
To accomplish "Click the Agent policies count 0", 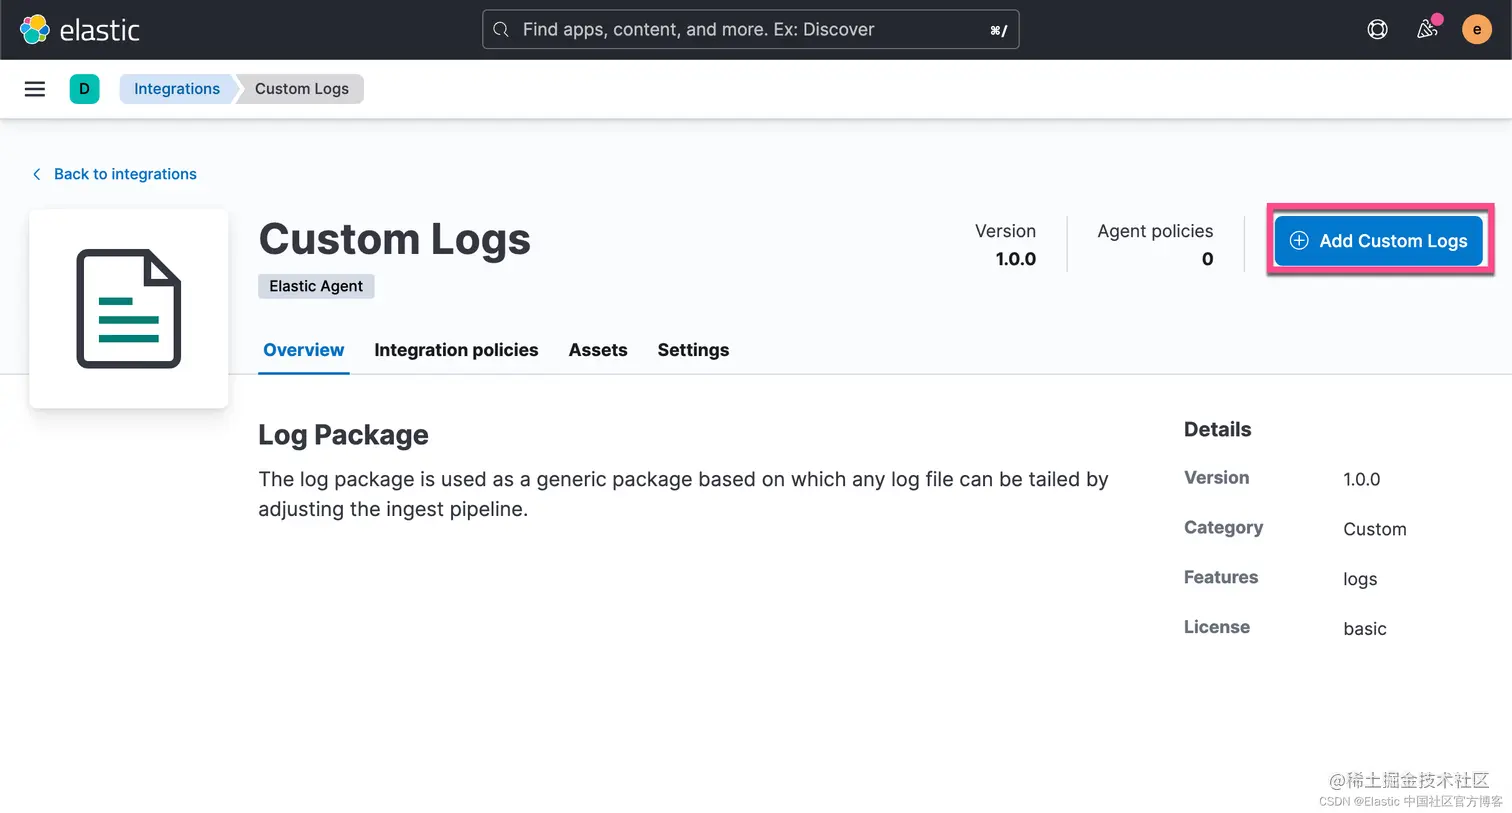I will point(1207,259).
